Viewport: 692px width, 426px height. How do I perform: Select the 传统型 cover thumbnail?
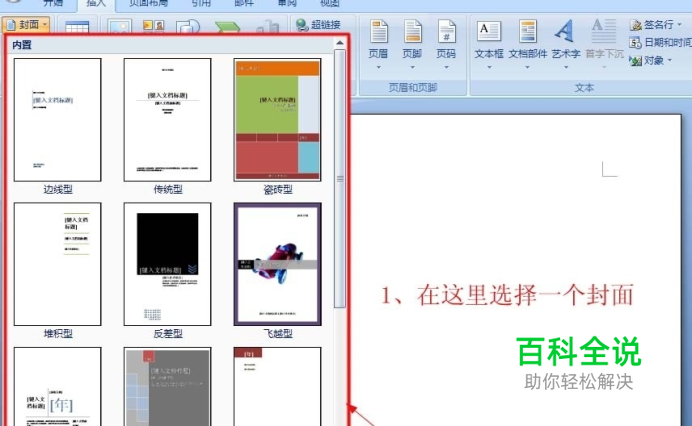[x=167, y=120]
